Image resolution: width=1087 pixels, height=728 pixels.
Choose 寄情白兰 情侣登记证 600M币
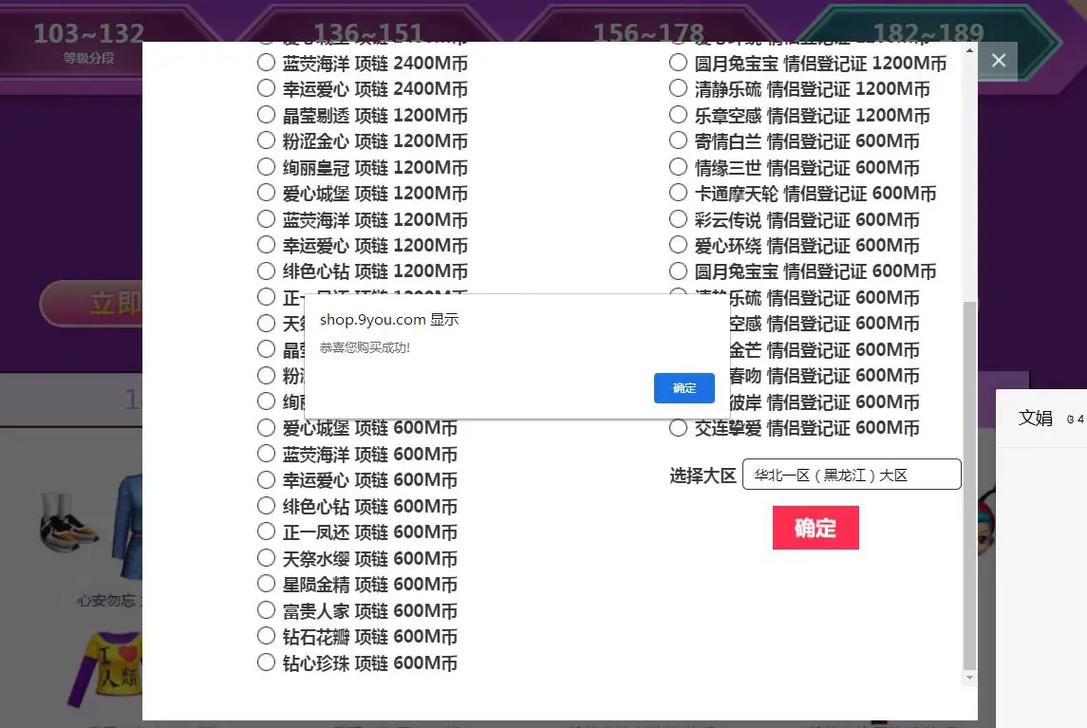tap(677, 140)
